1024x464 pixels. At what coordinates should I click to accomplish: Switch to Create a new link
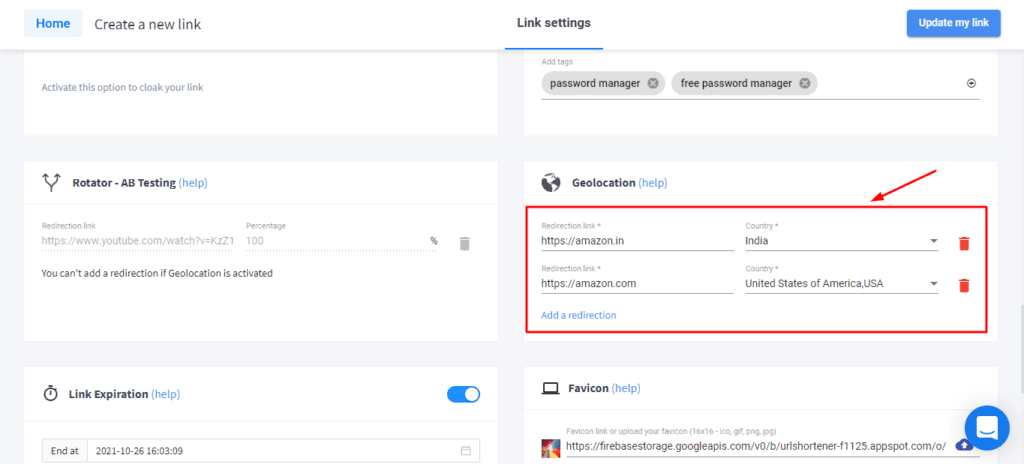148,24
